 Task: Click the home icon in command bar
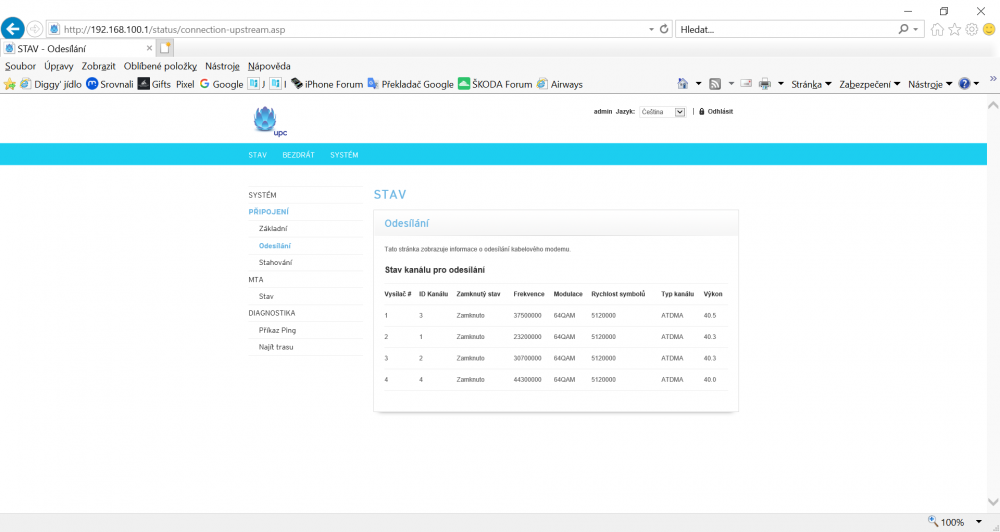click(683, 84)
